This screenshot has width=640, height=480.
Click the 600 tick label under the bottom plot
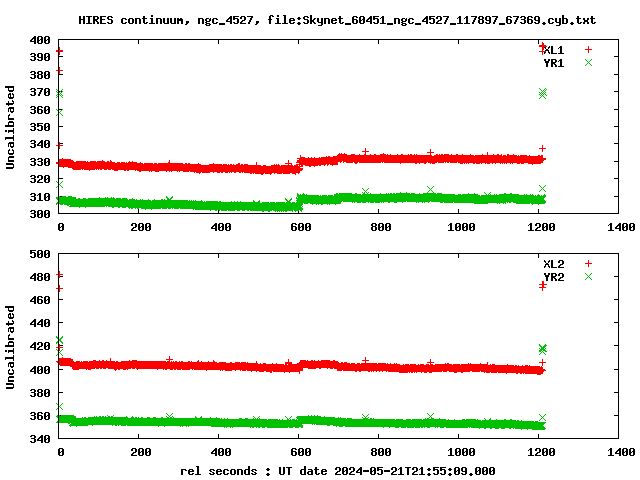pos(301,452)
